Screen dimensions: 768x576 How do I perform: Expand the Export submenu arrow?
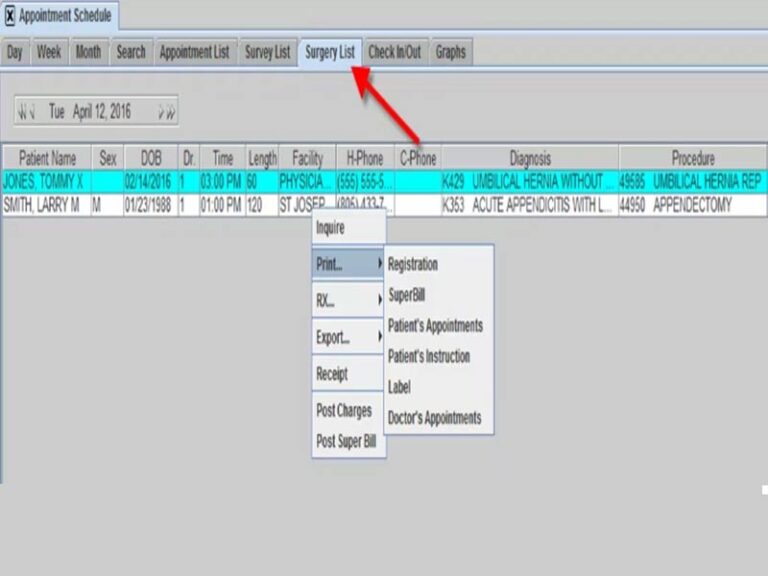[x=380, y=336]
